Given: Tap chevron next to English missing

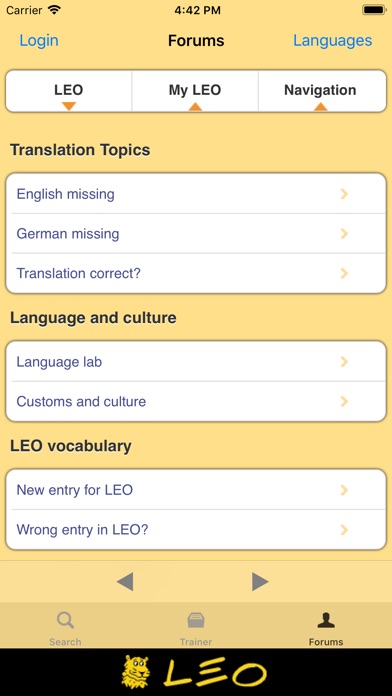Looking at the screenshot, I should coord(344,194).
